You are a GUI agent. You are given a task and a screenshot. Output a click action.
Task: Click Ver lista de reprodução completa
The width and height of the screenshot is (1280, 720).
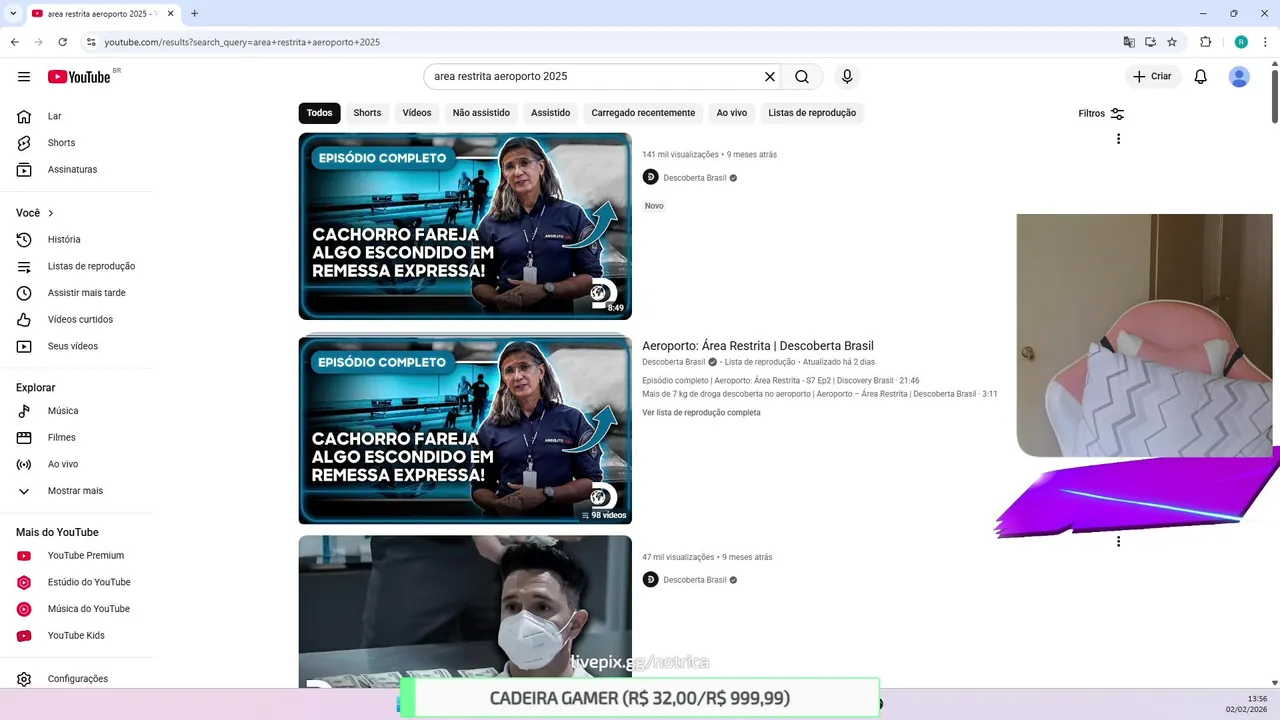701,413
